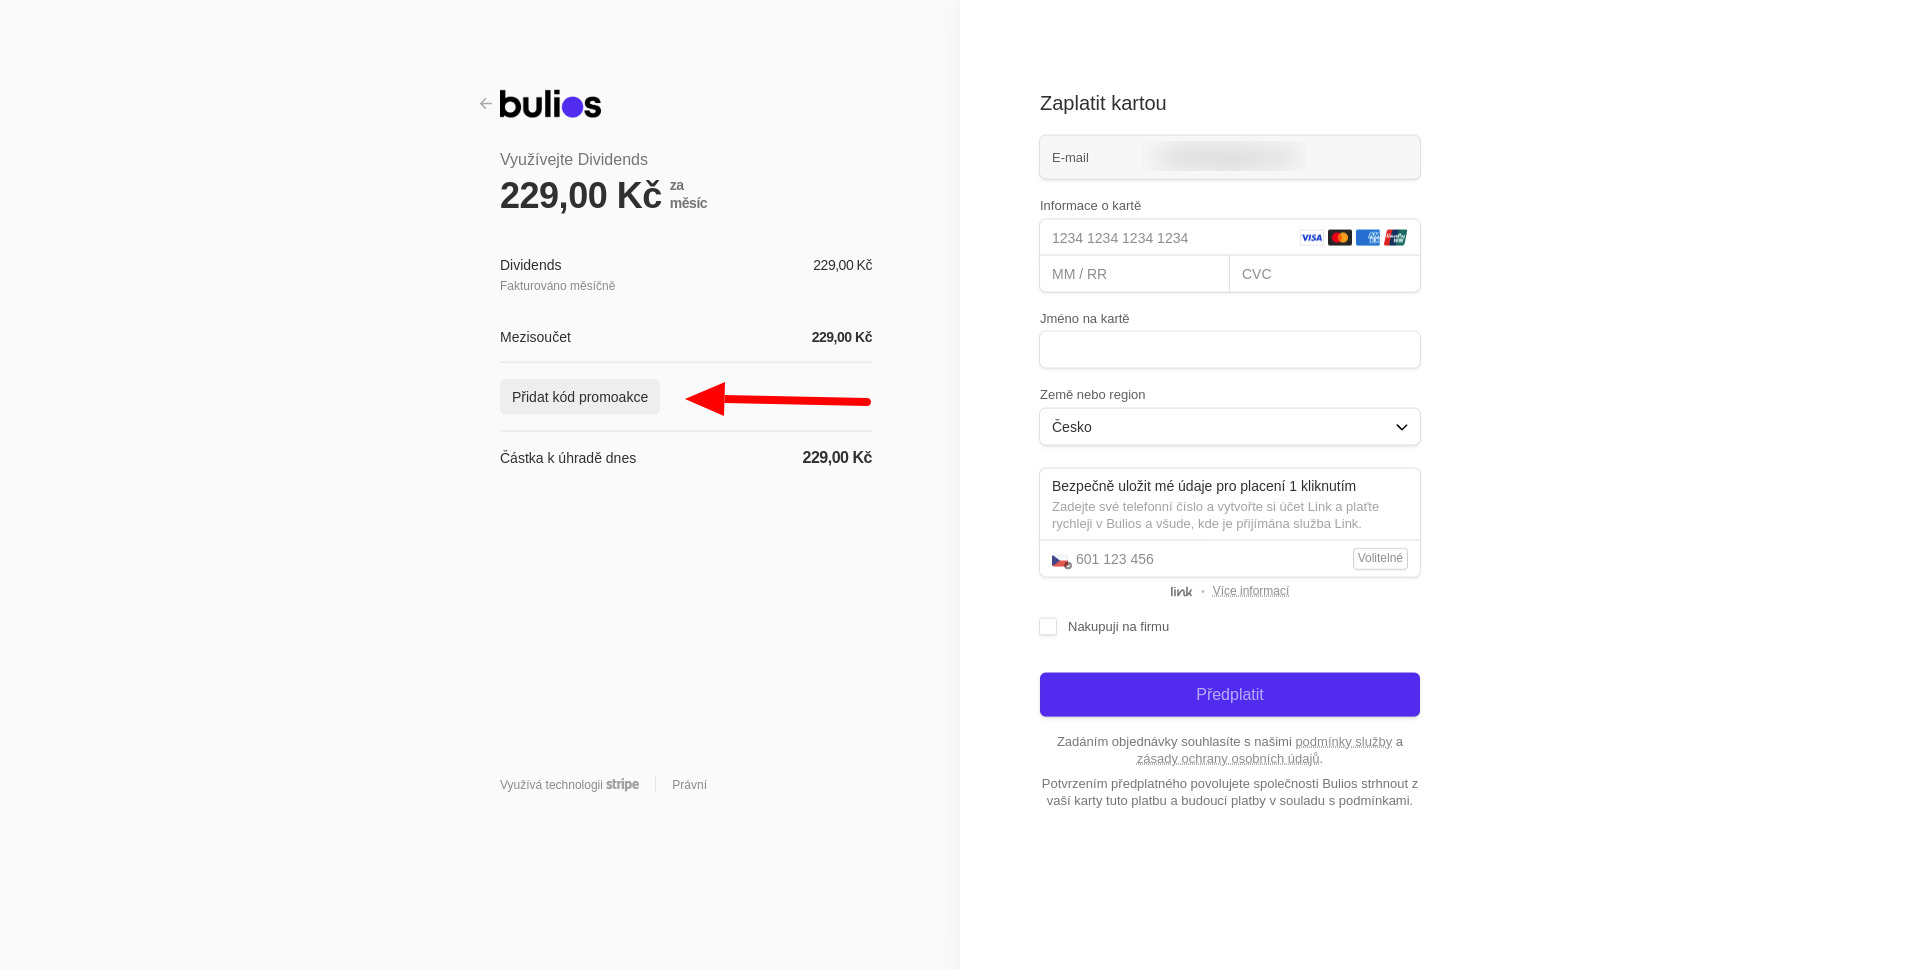
Task: Open the 'Více informací' link
Action: [1250, 591]
